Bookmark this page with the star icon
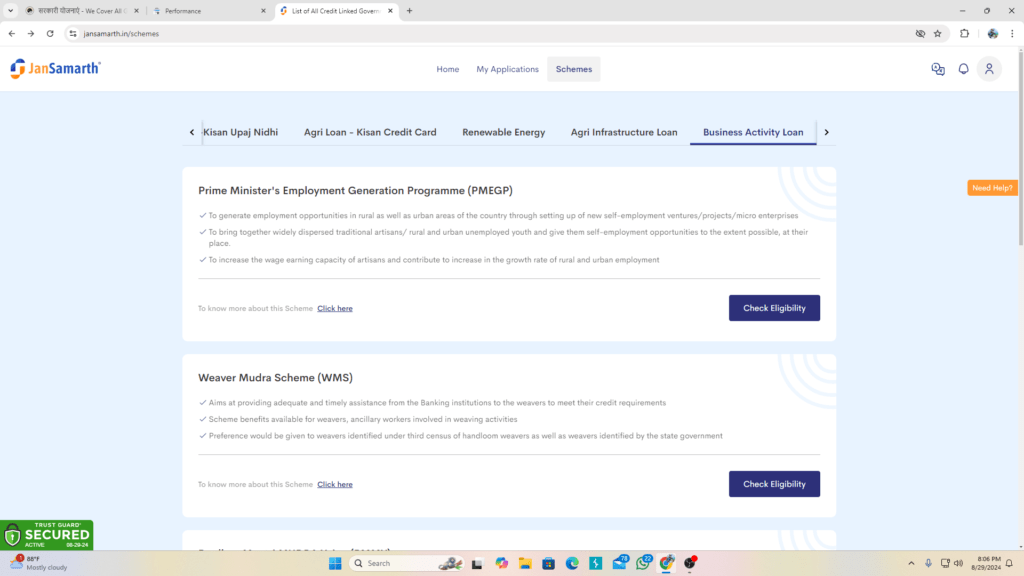 (938, 33)
